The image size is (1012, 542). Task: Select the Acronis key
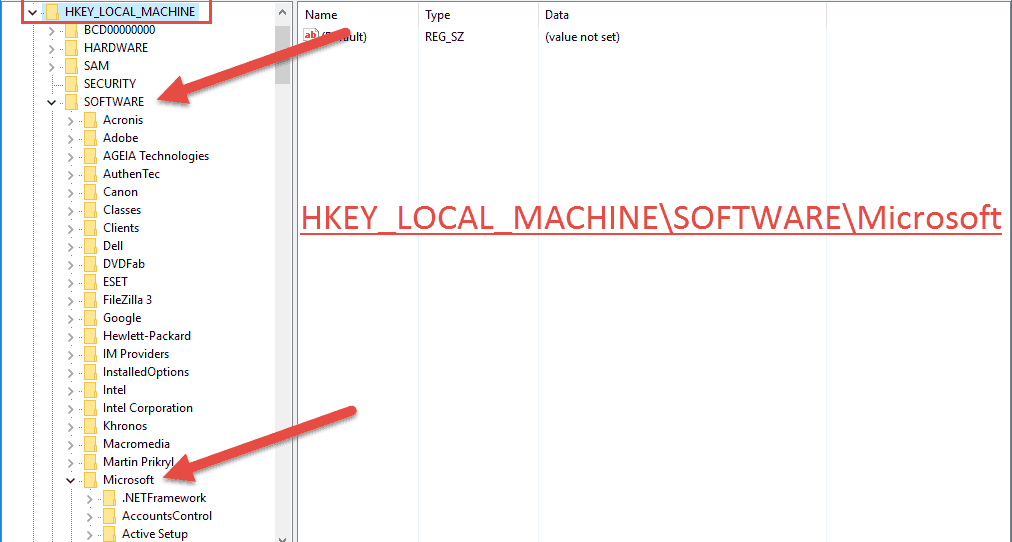[123, 120]
